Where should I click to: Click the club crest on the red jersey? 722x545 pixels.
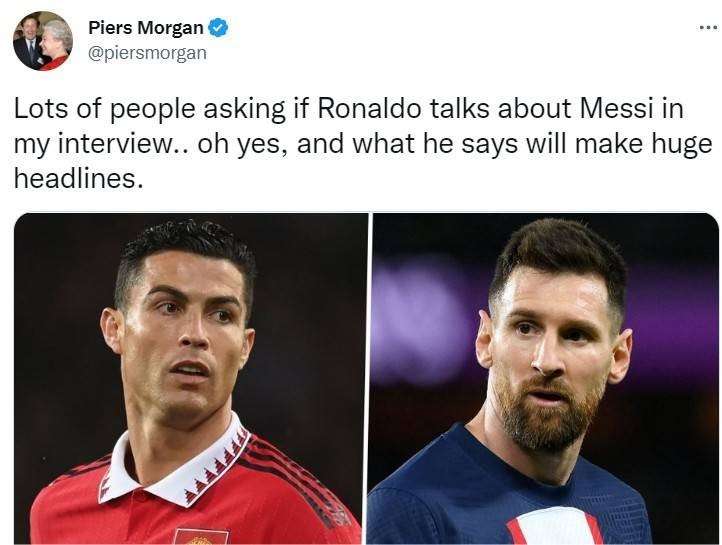[x=200, y=536]
